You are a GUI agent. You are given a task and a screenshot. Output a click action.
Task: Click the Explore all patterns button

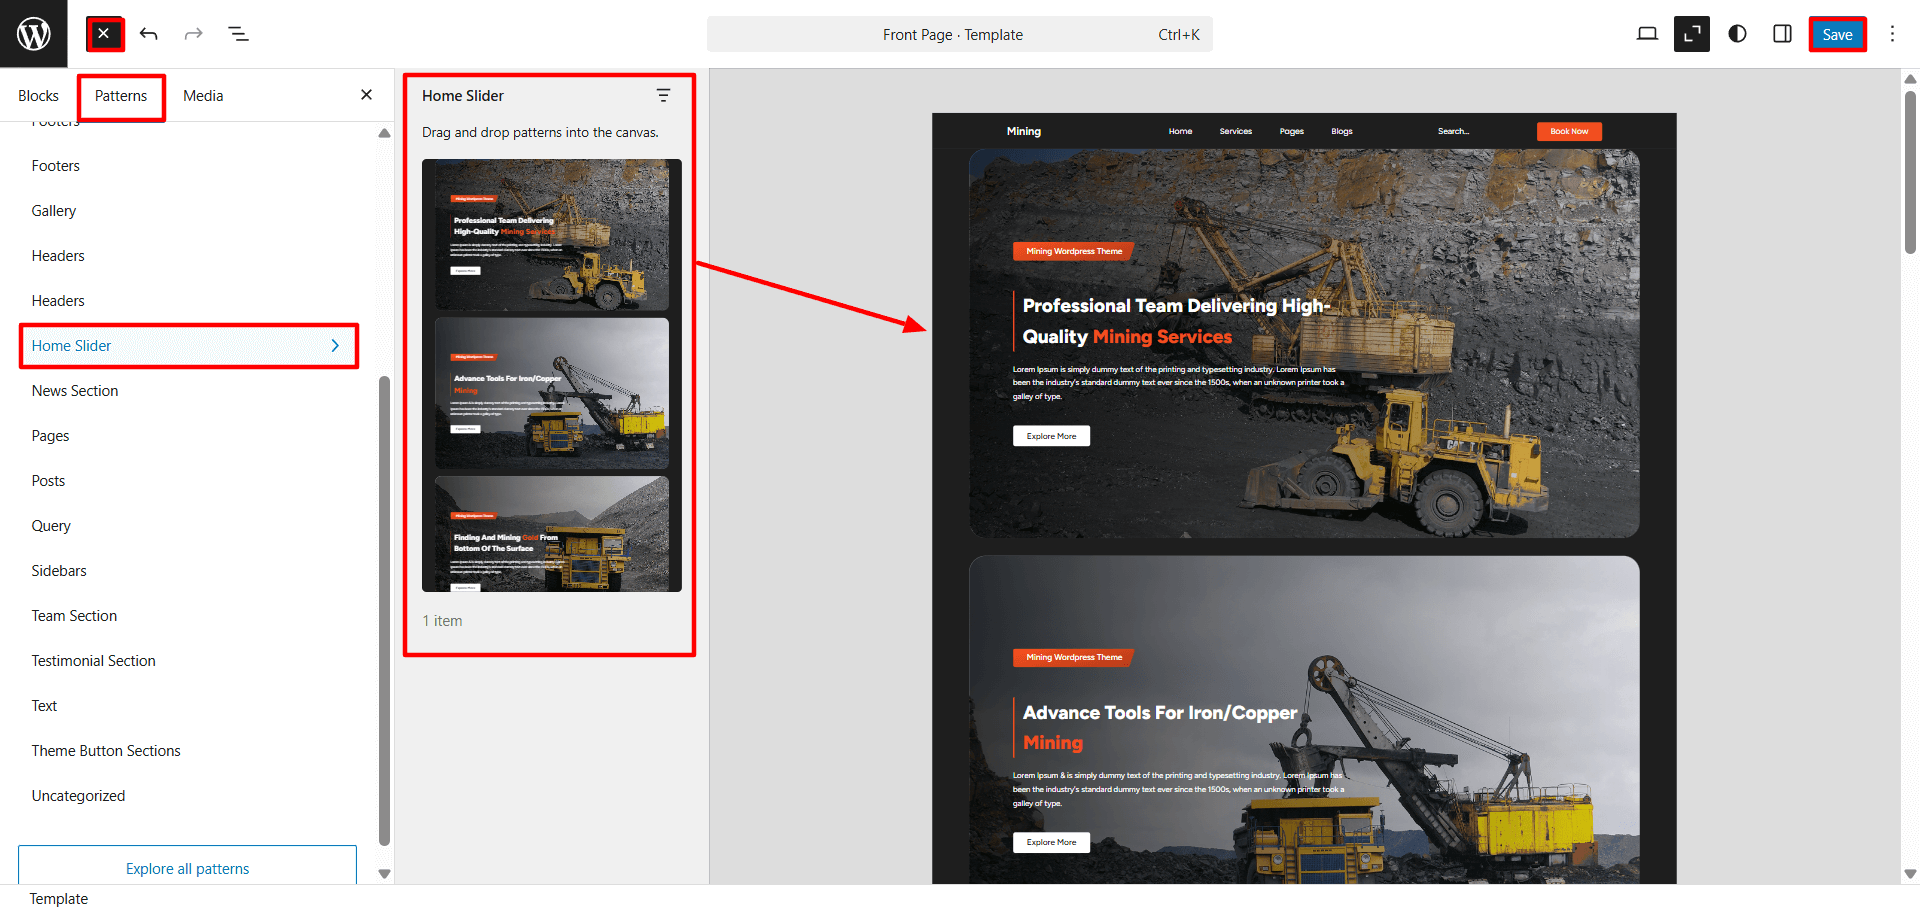187,868
